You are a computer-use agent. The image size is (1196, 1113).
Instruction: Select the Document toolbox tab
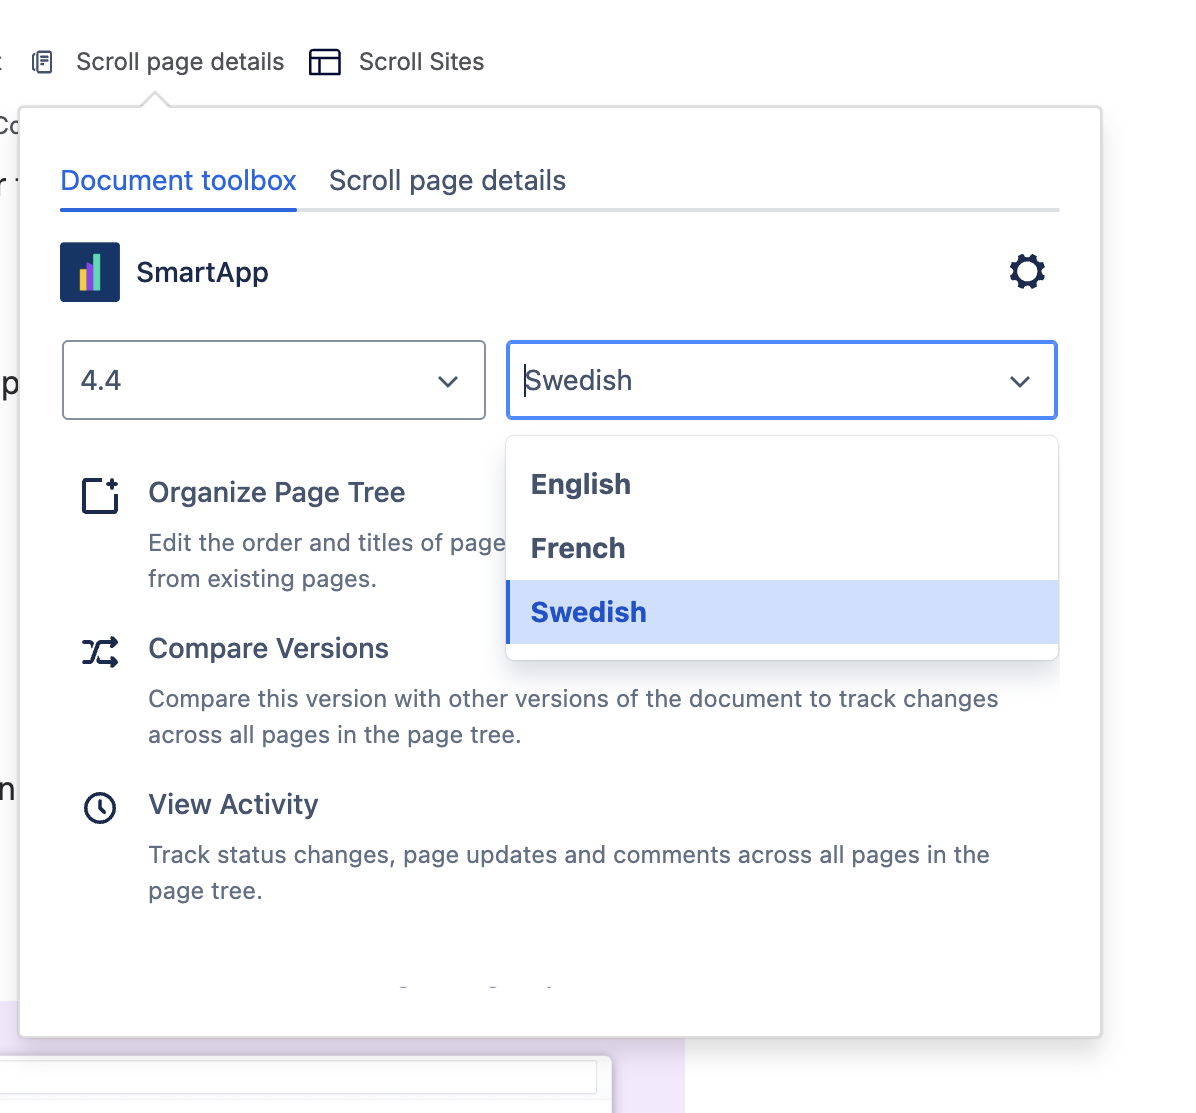(x=178, y=181)
